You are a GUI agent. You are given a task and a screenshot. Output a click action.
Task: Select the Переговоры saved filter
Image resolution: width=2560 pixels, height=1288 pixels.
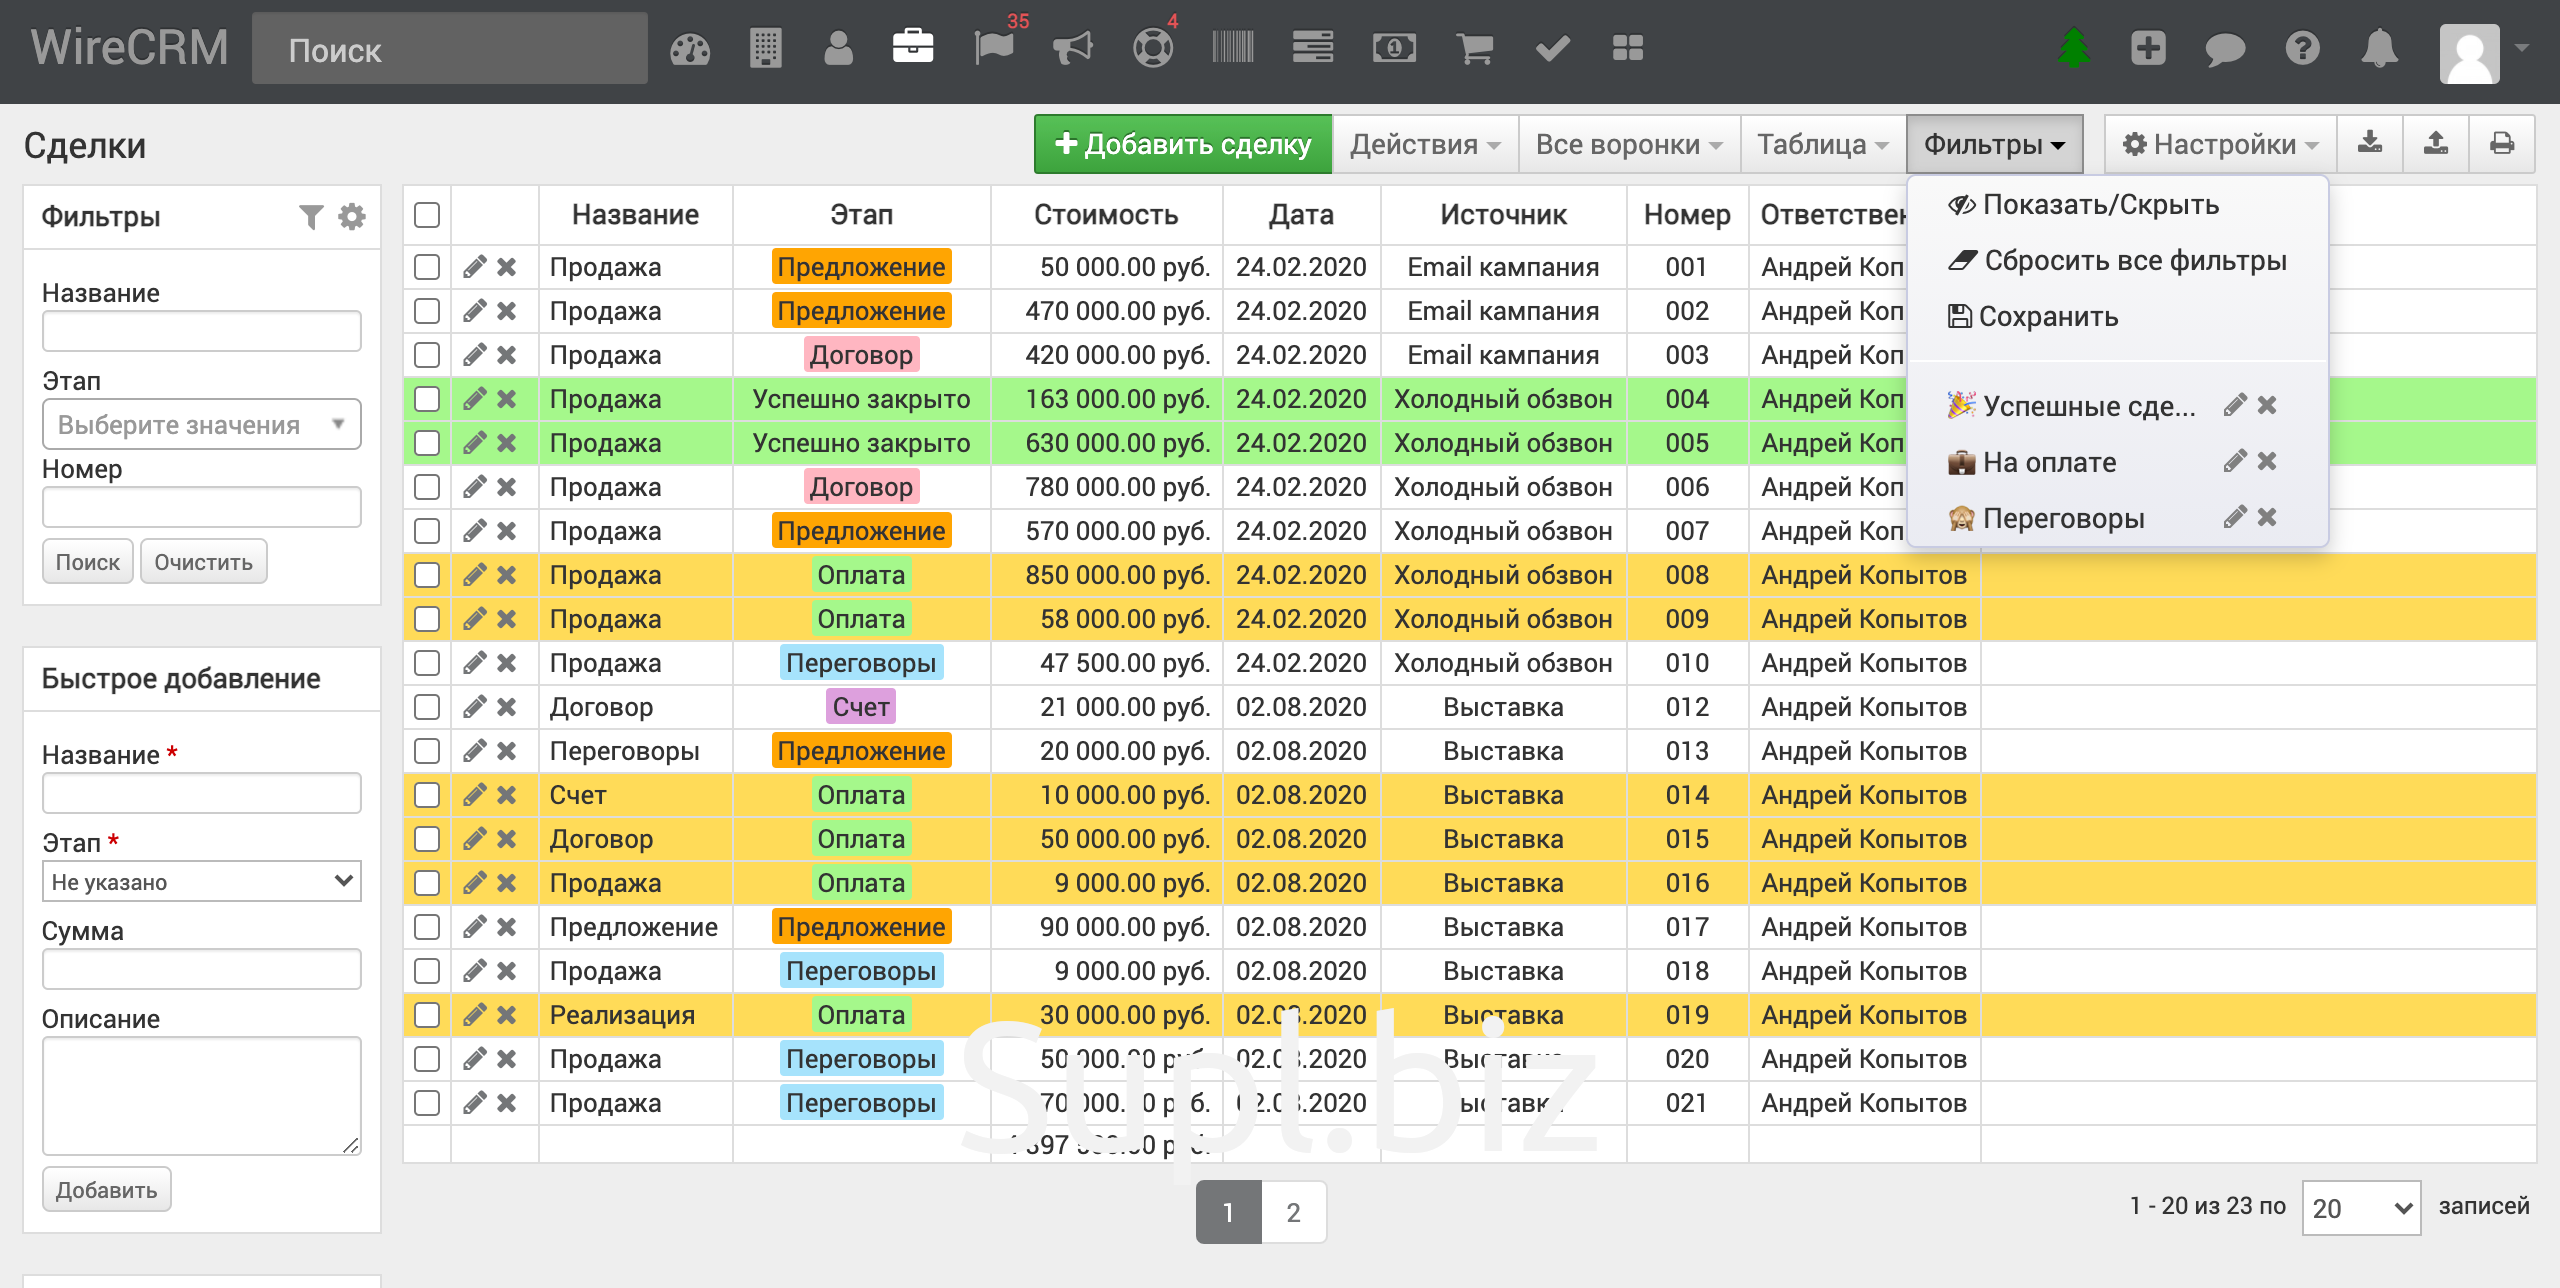pyautogui.click(x=2062, y=518)
